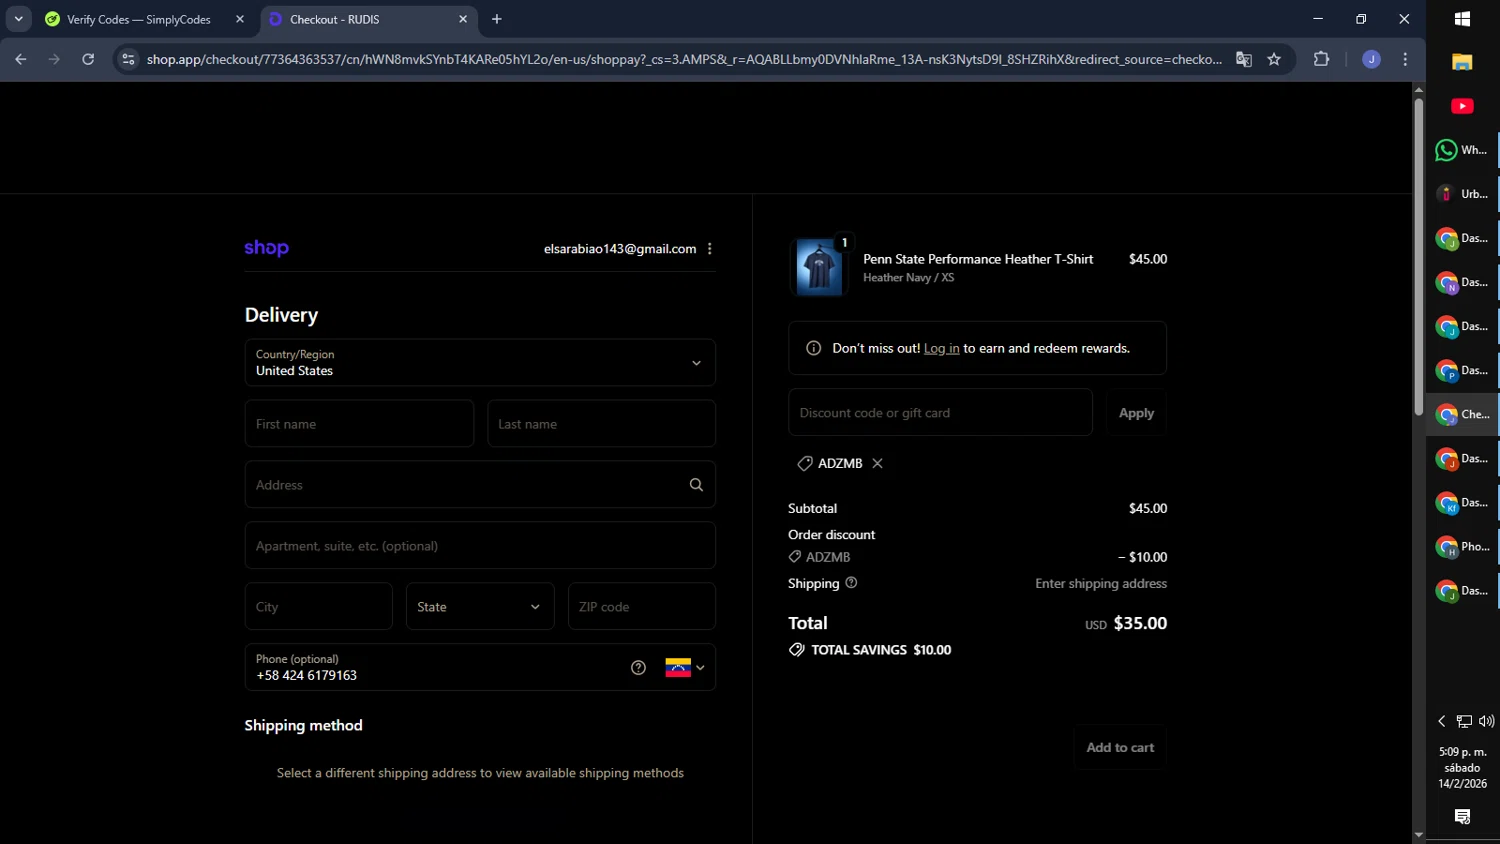The image size is (1500, 844).
Task: Open the State dropdown
Action: (x=480, y=607)
